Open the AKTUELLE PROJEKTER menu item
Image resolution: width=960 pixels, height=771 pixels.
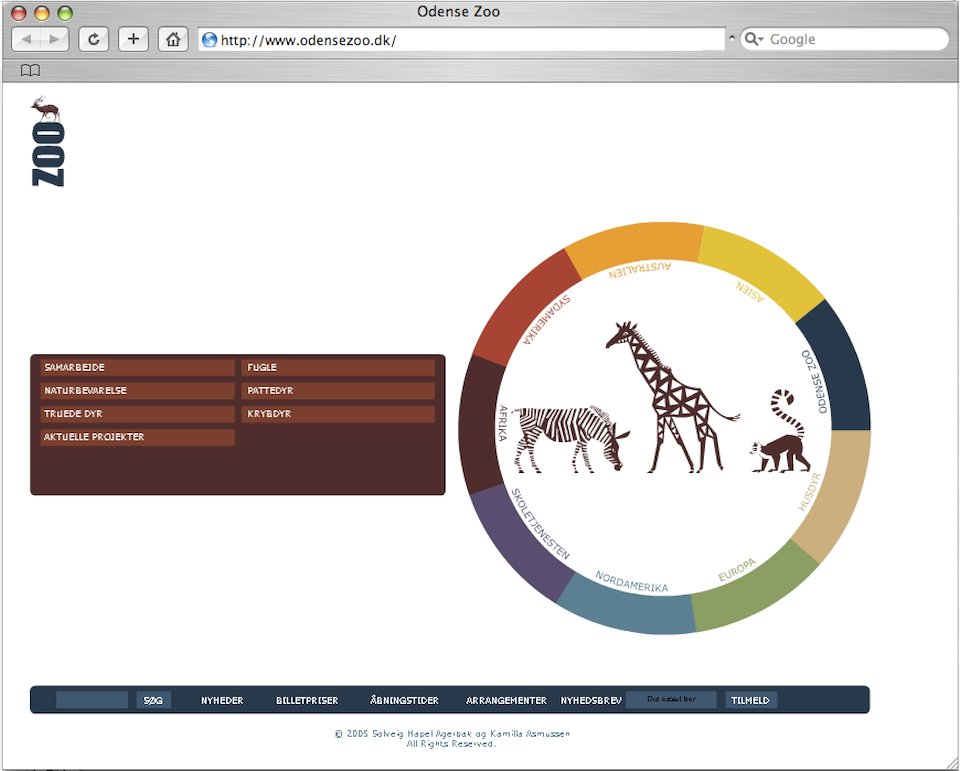click(137, 437)
